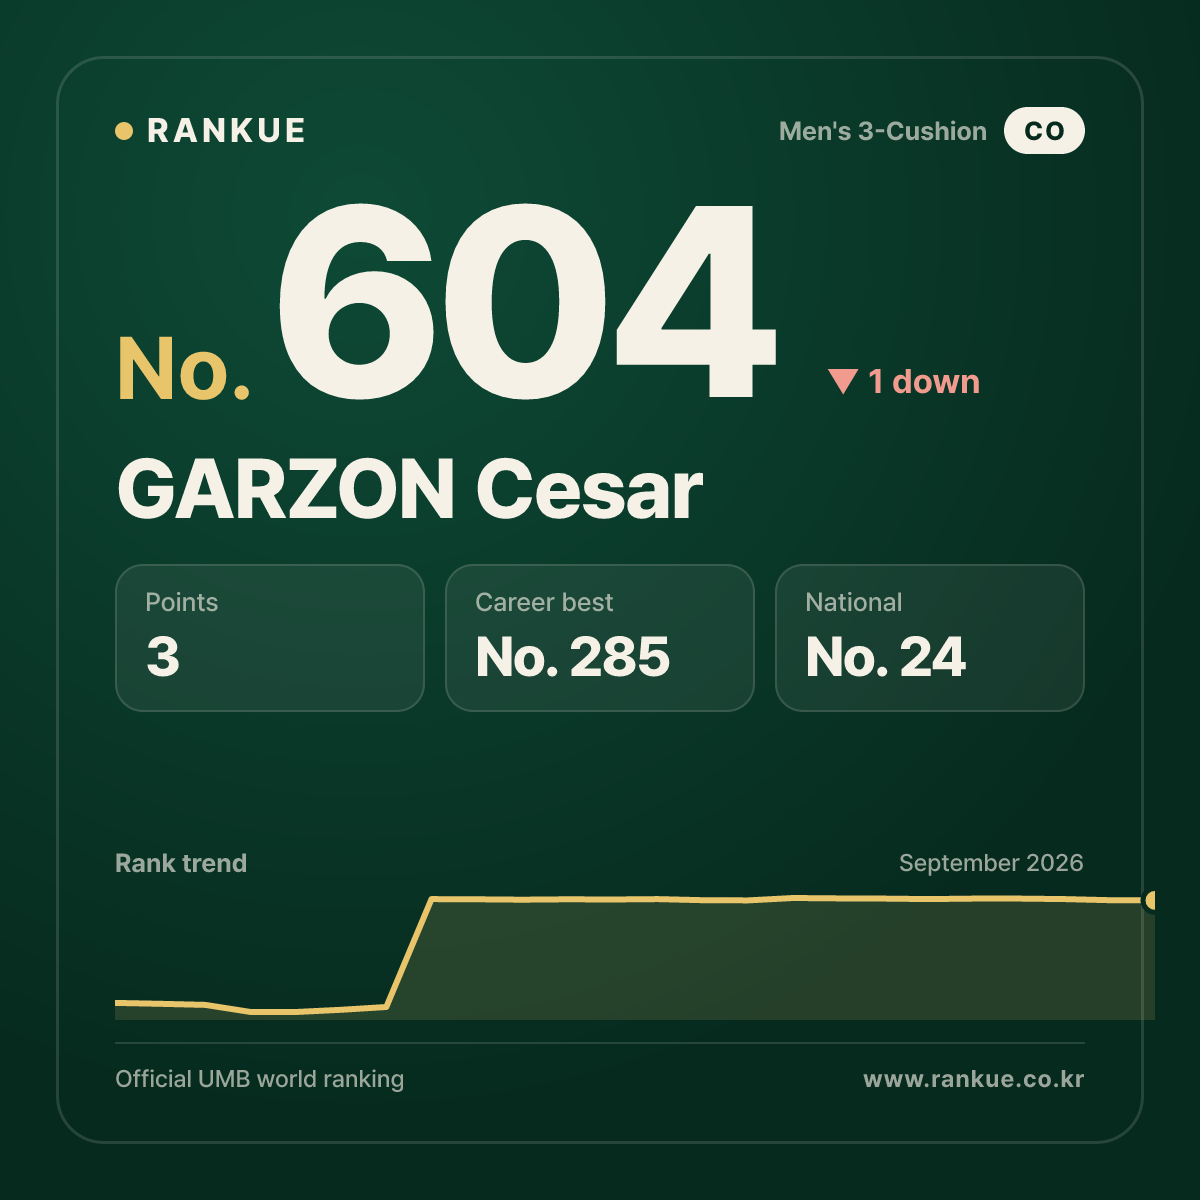1200x1200 pixels.
Task: Click the Official UMB world ranking text
Action: [x=260, y=1079]
